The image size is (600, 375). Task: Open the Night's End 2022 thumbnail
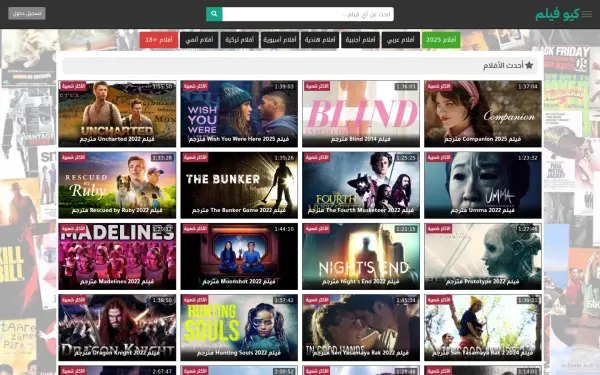(x=361, y=256)
